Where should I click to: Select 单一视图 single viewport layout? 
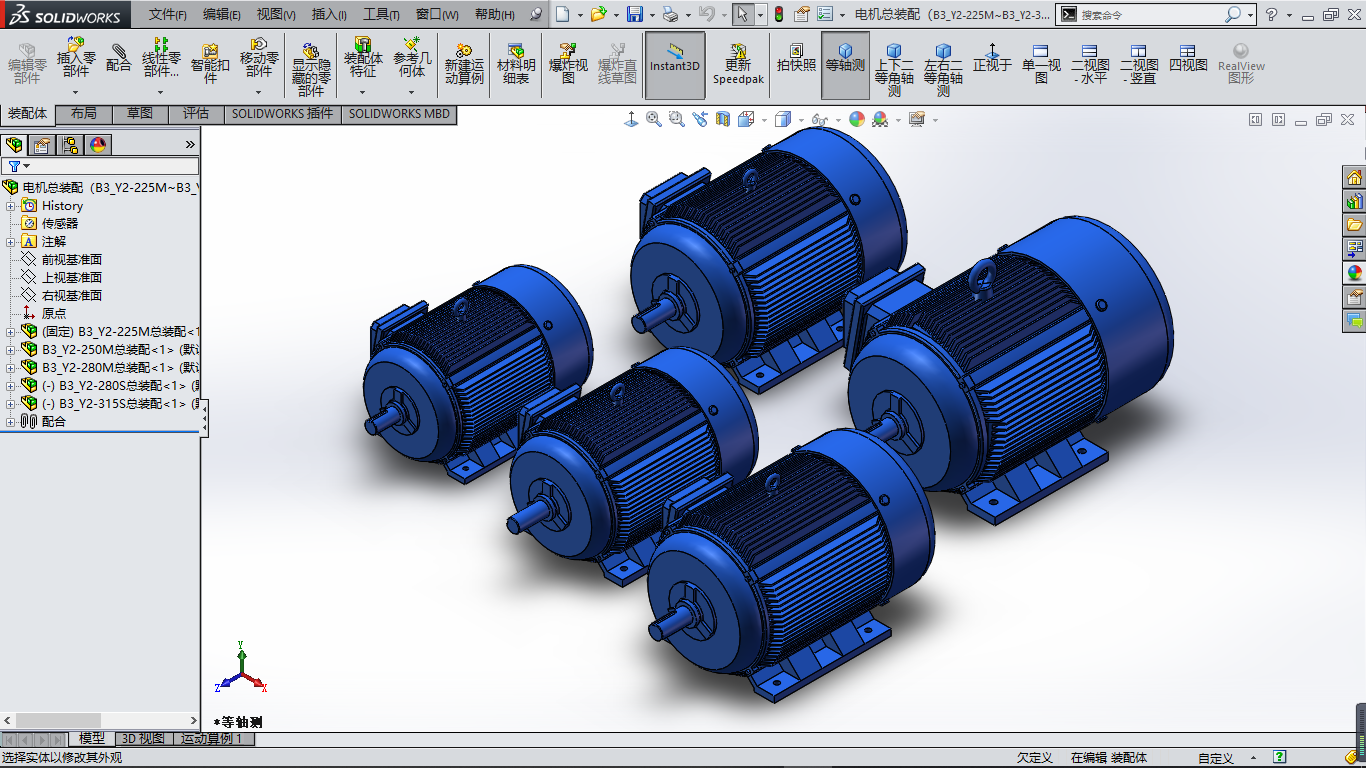tap(1041, 63)
